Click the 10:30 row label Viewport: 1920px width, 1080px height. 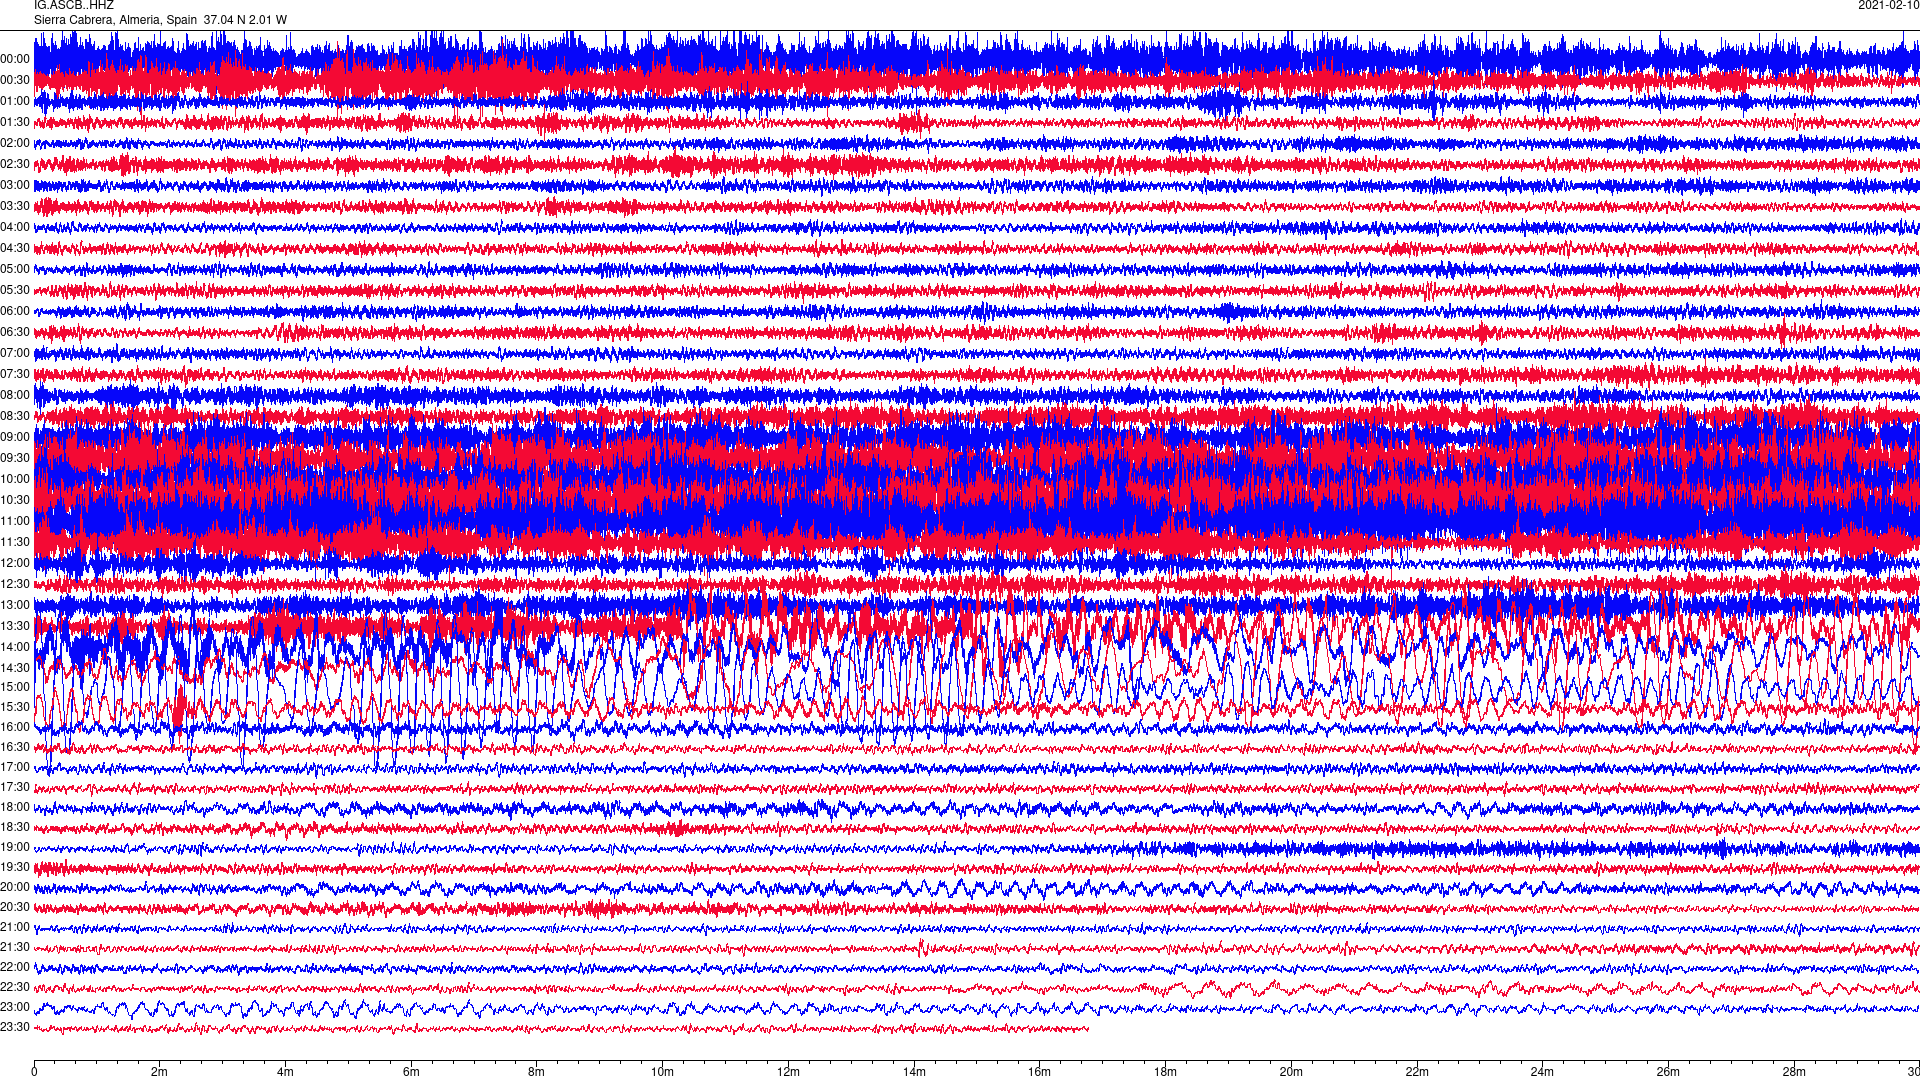pyautogui.click(x=15, y=500)
